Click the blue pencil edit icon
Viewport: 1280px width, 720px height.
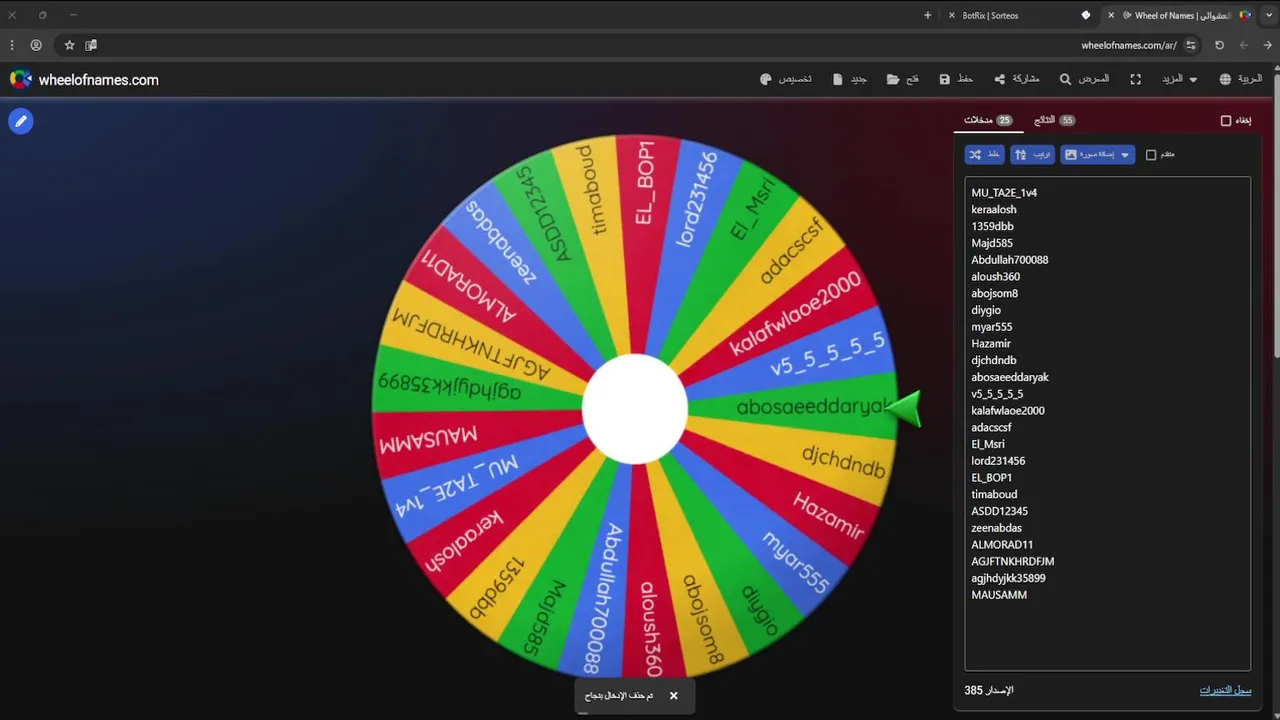[21, 121]
